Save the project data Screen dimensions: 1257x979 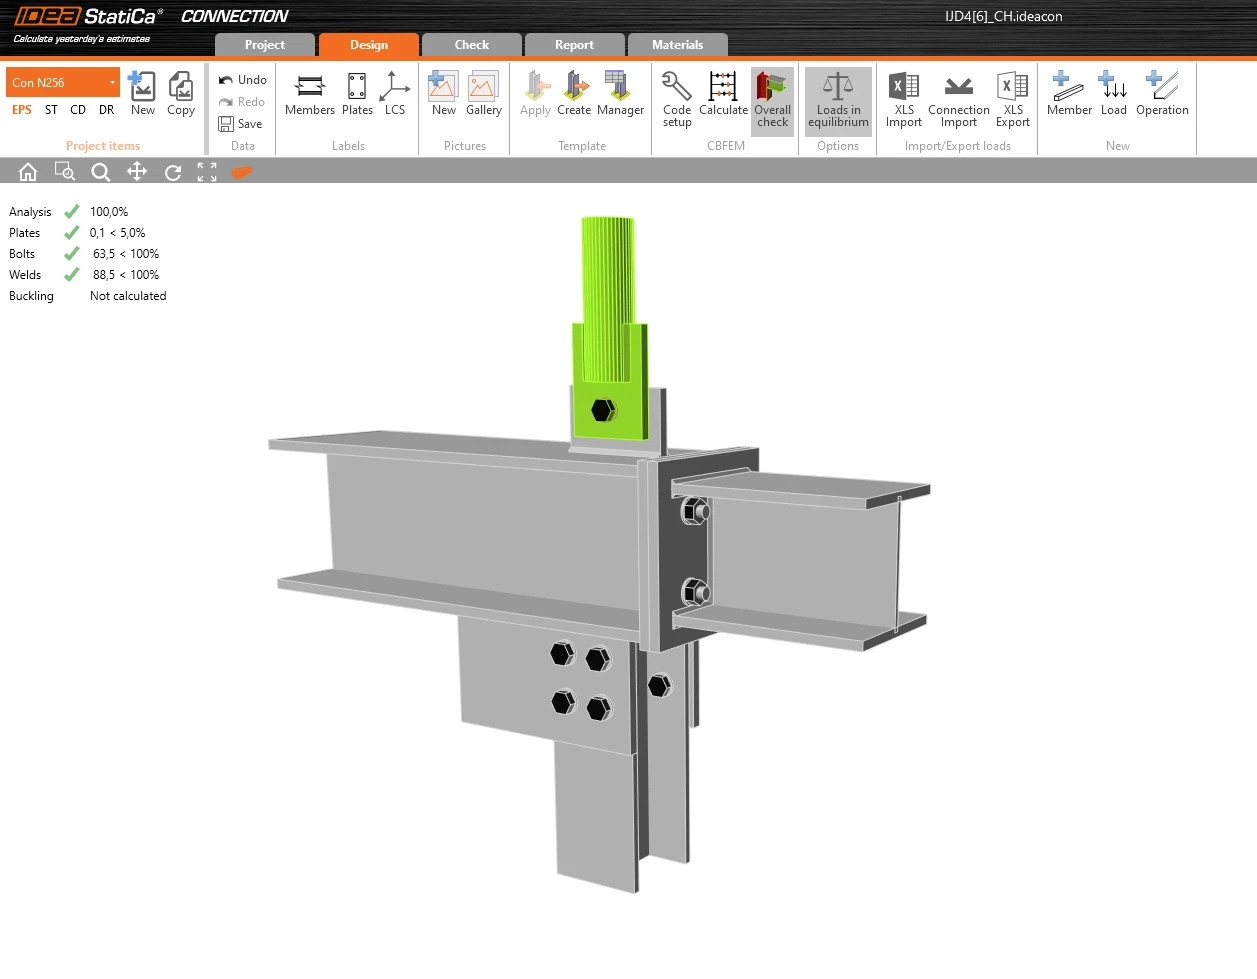(241, 124)
